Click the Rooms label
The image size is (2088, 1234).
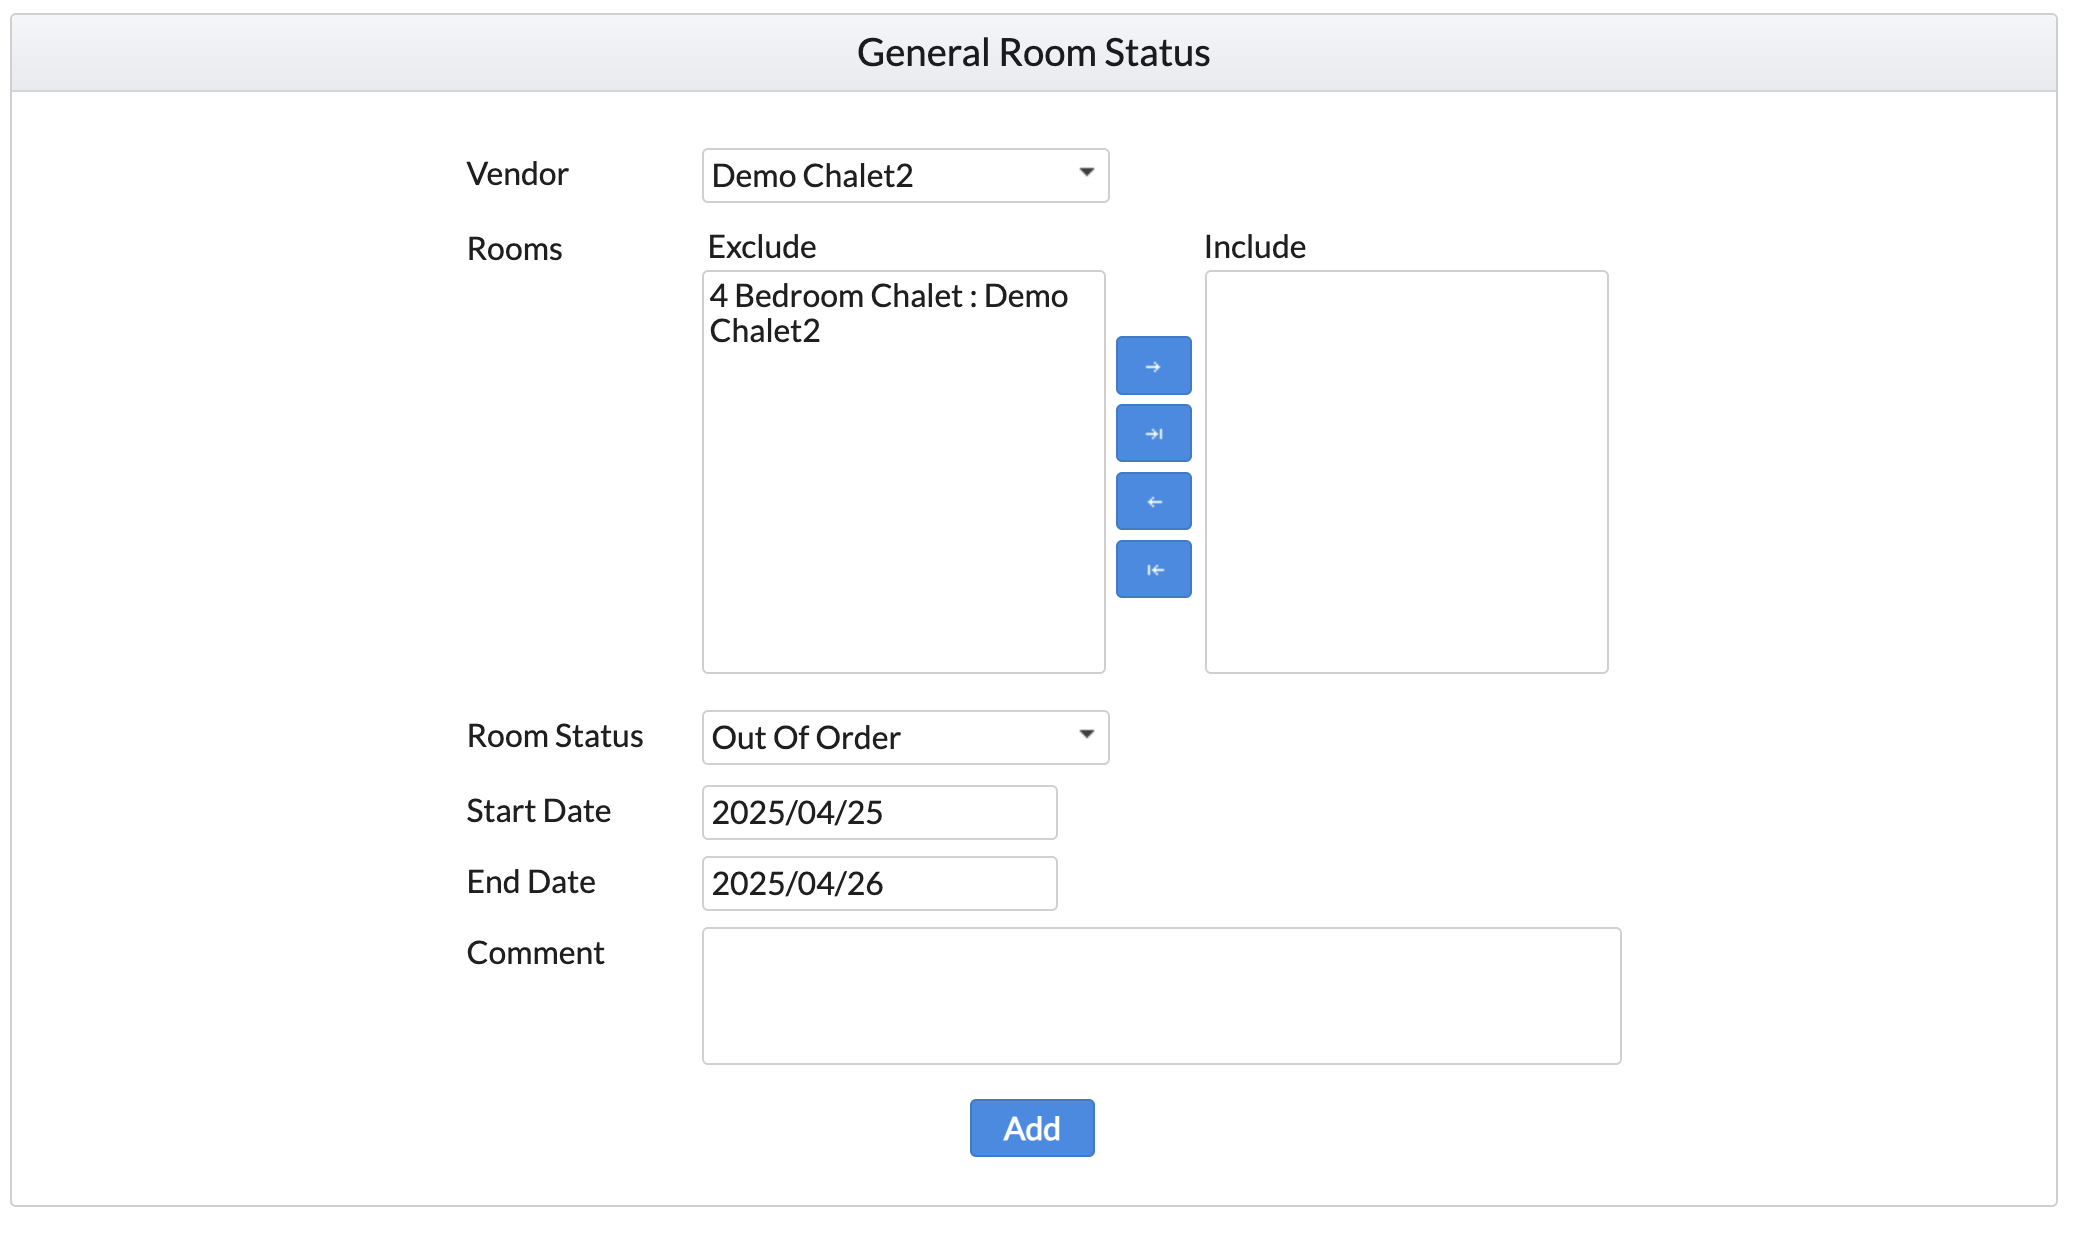point(514,249)
